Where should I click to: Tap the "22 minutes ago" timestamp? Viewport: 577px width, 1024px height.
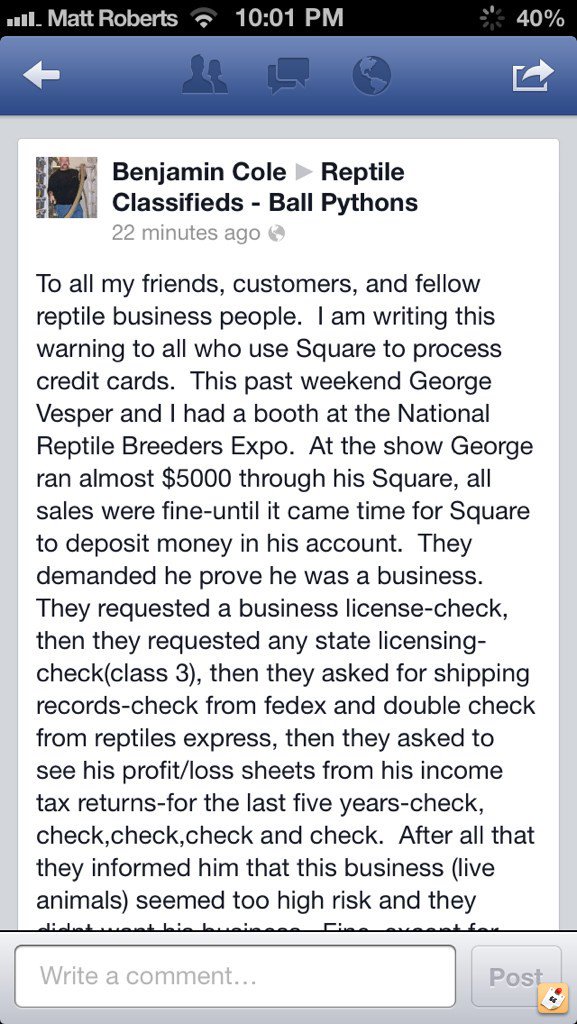[x=186, y=233]
